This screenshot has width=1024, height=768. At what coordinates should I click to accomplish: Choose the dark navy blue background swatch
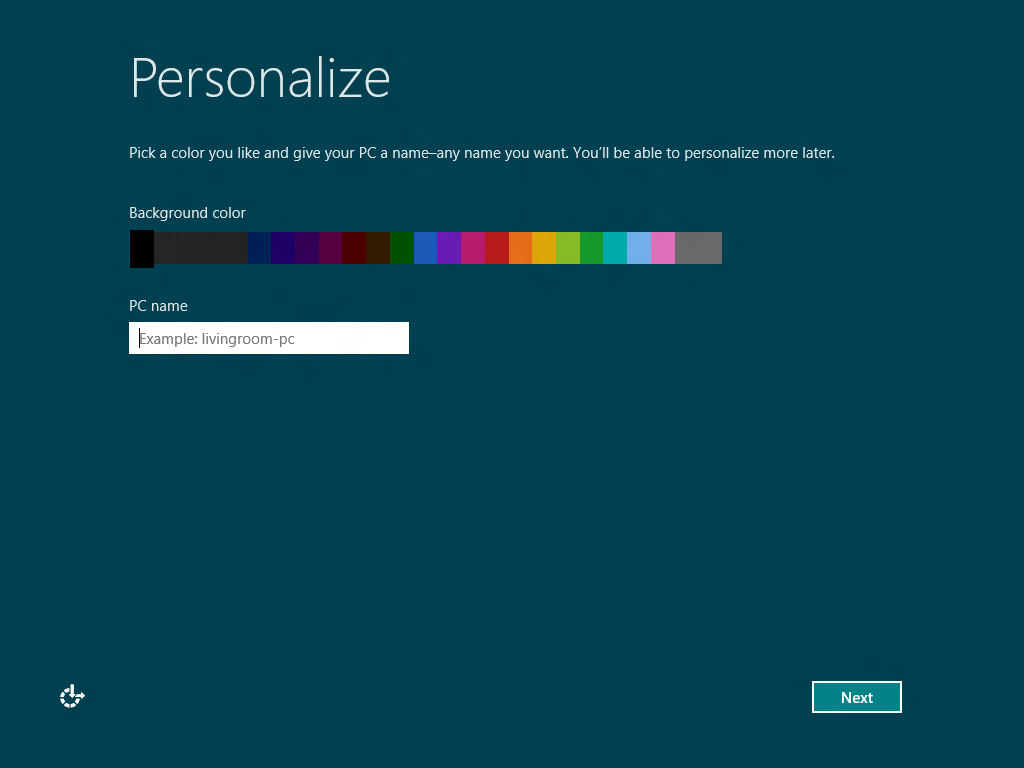click(259, 248)
